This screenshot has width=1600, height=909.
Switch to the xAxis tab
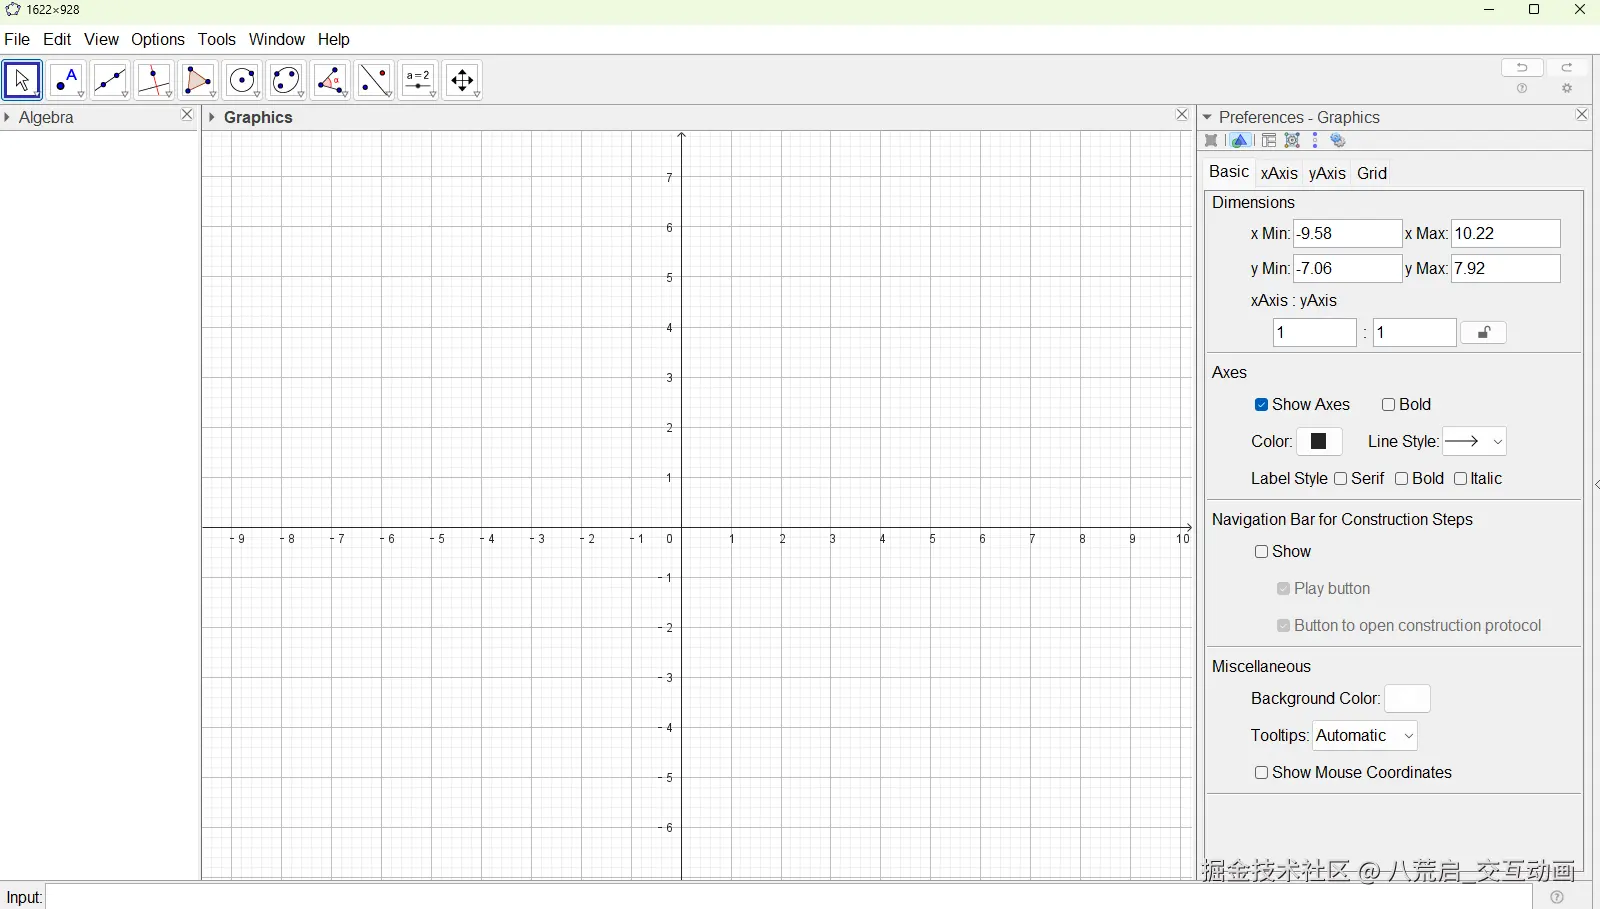(x=1279, y=173)
